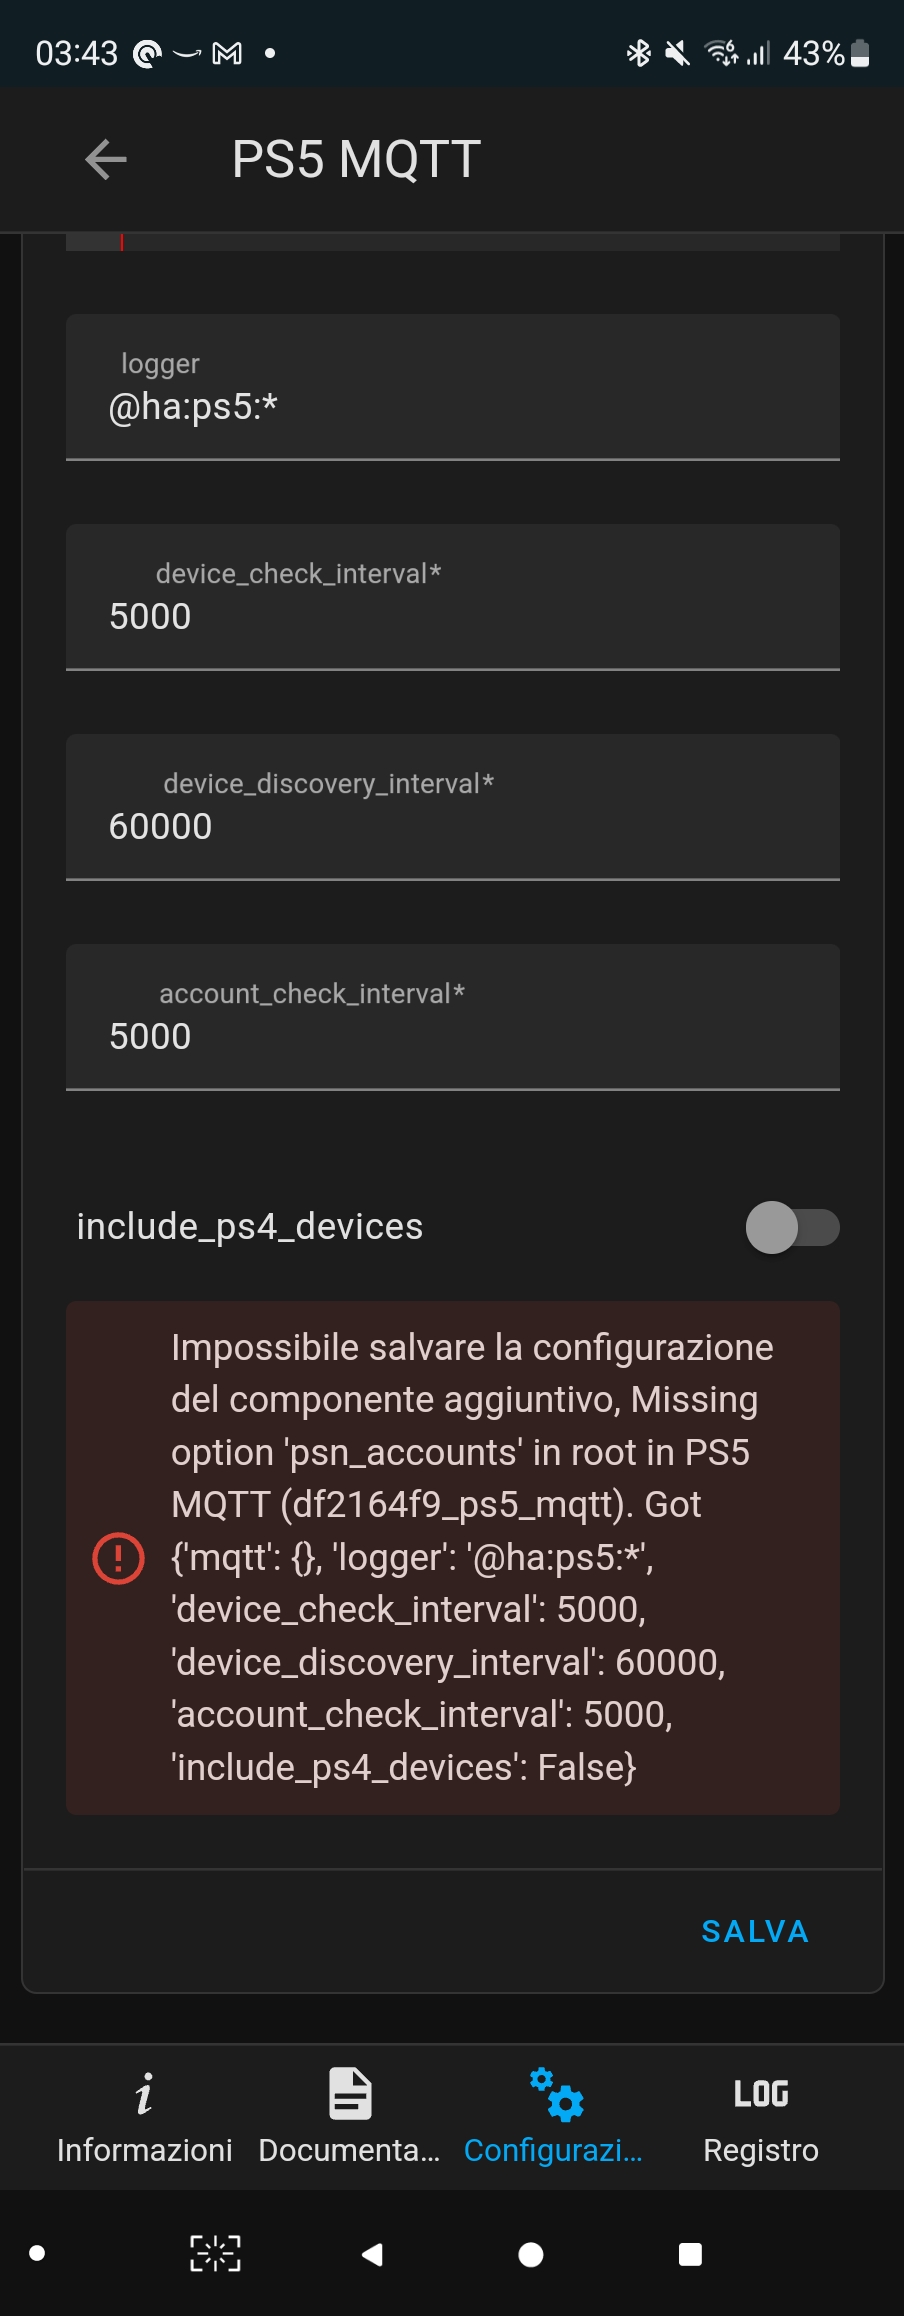Switch to the Informazioni tab

point(145,2120)
